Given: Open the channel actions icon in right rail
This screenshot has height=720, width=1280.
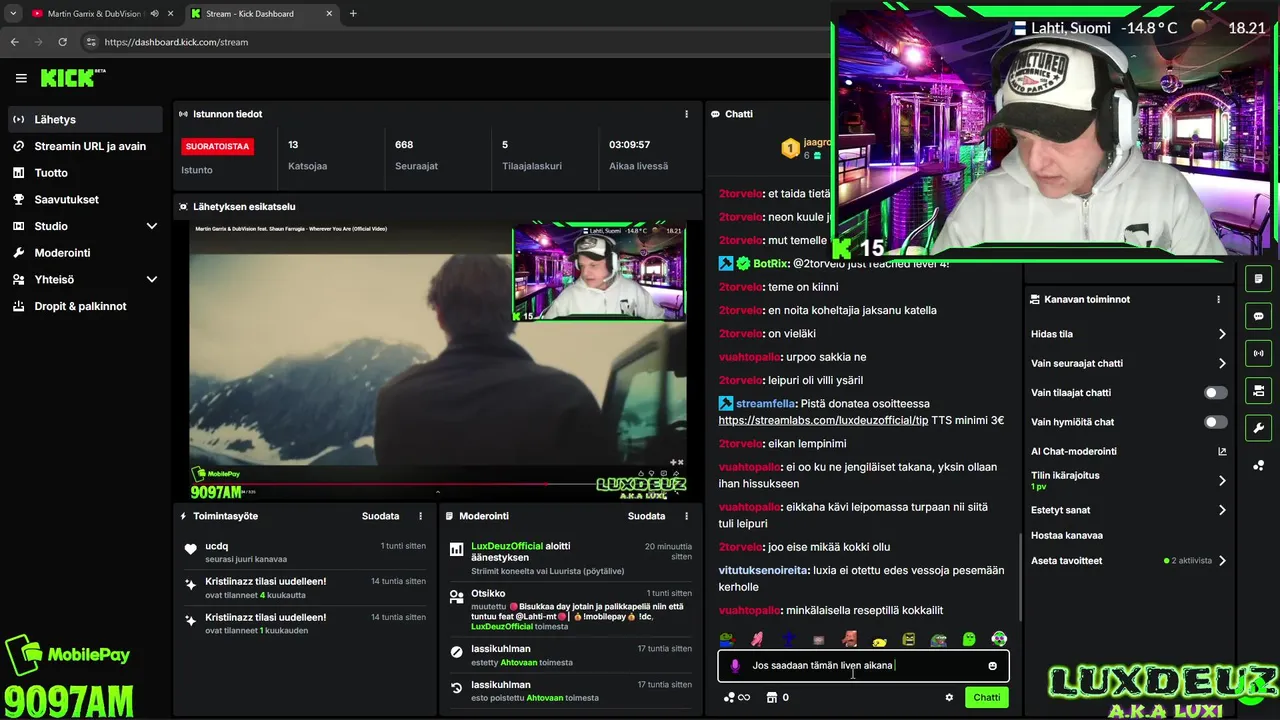Looking at the screenshot, I should coord(1258,390).
